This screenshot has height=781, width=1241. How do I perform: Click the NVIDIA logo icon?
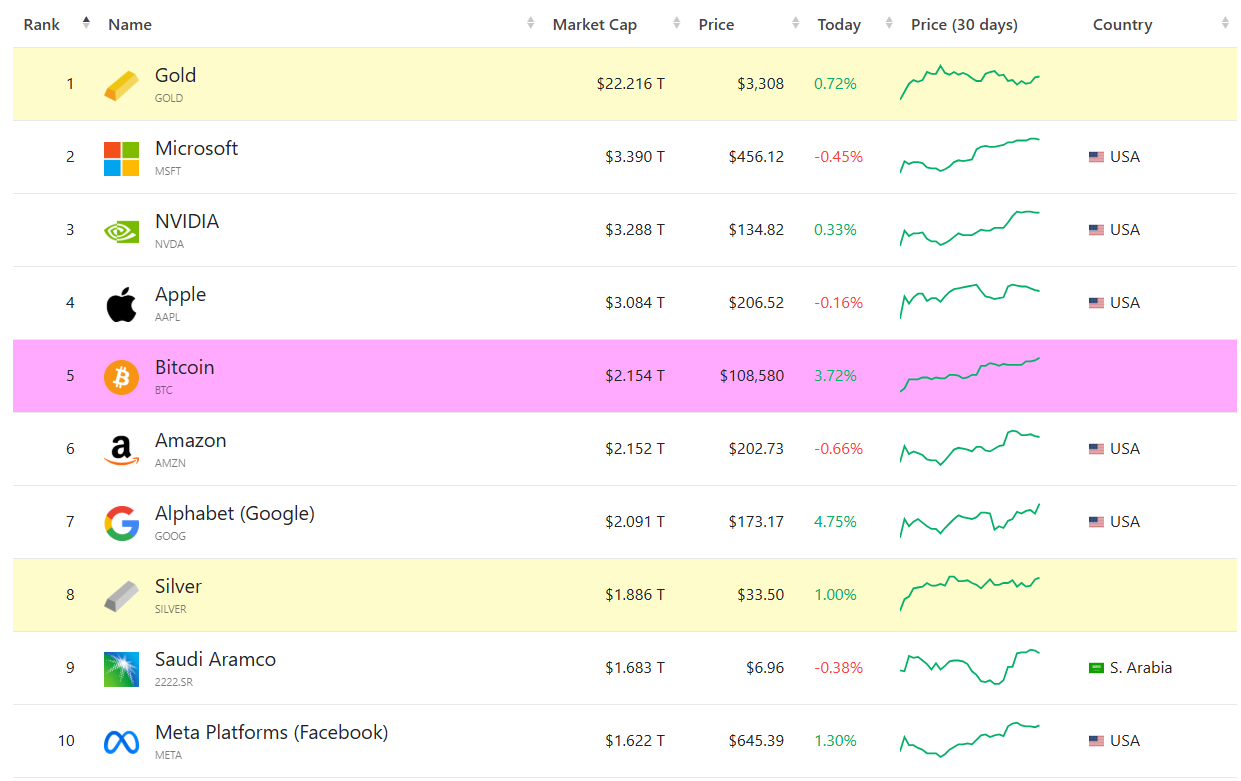121,231
